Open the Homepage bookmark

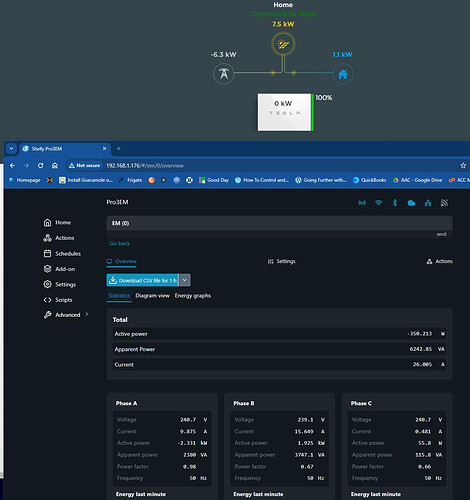(x=24, y=180)
